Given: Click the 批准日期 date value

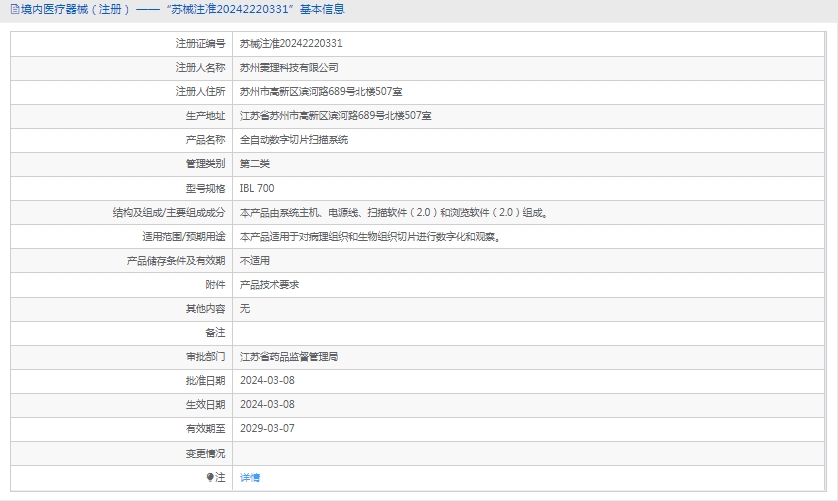Looking at the screenshot, I should (268, 380).
